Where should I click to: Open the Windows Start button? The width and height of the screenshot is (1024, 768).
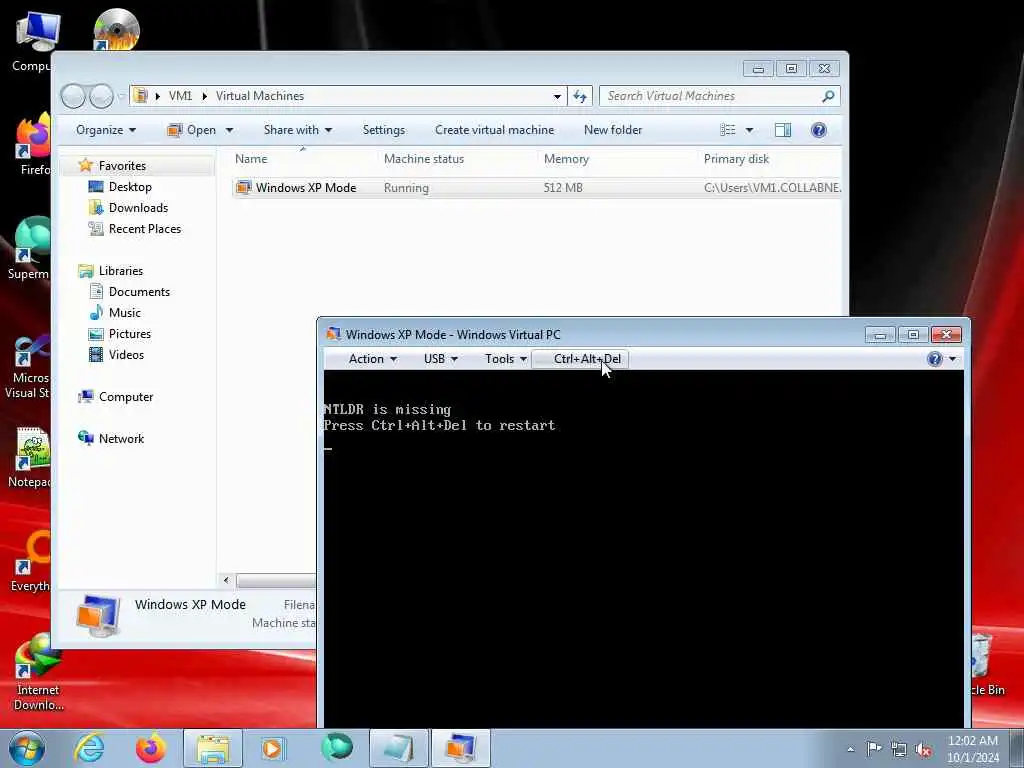pos(27,748)
